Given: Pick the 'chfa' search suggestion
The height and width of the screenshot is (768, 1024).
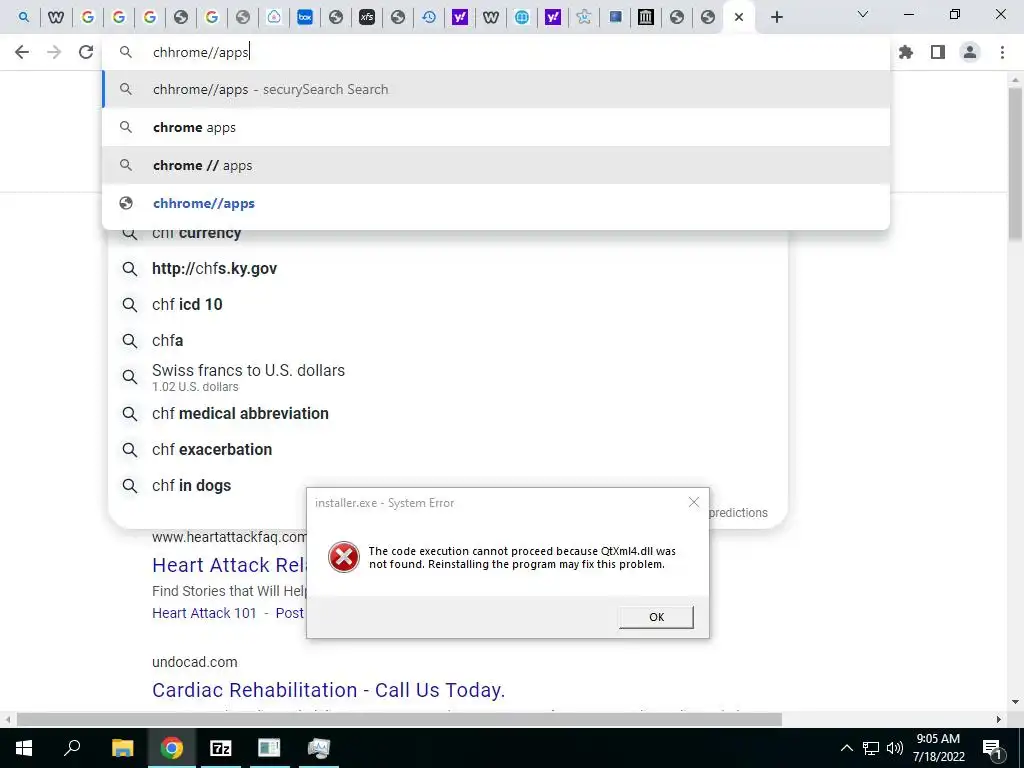Looking at the screenshot, I should tap(167, 341).
